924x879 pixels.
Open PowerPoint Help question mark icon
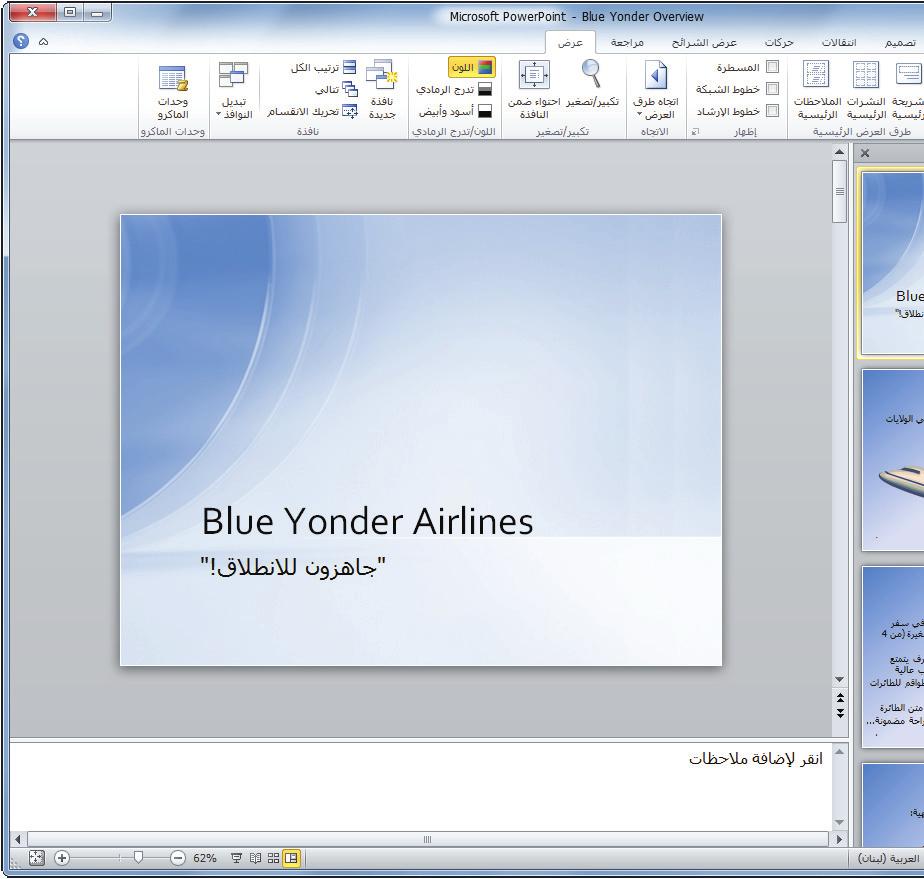coord(21,41)
